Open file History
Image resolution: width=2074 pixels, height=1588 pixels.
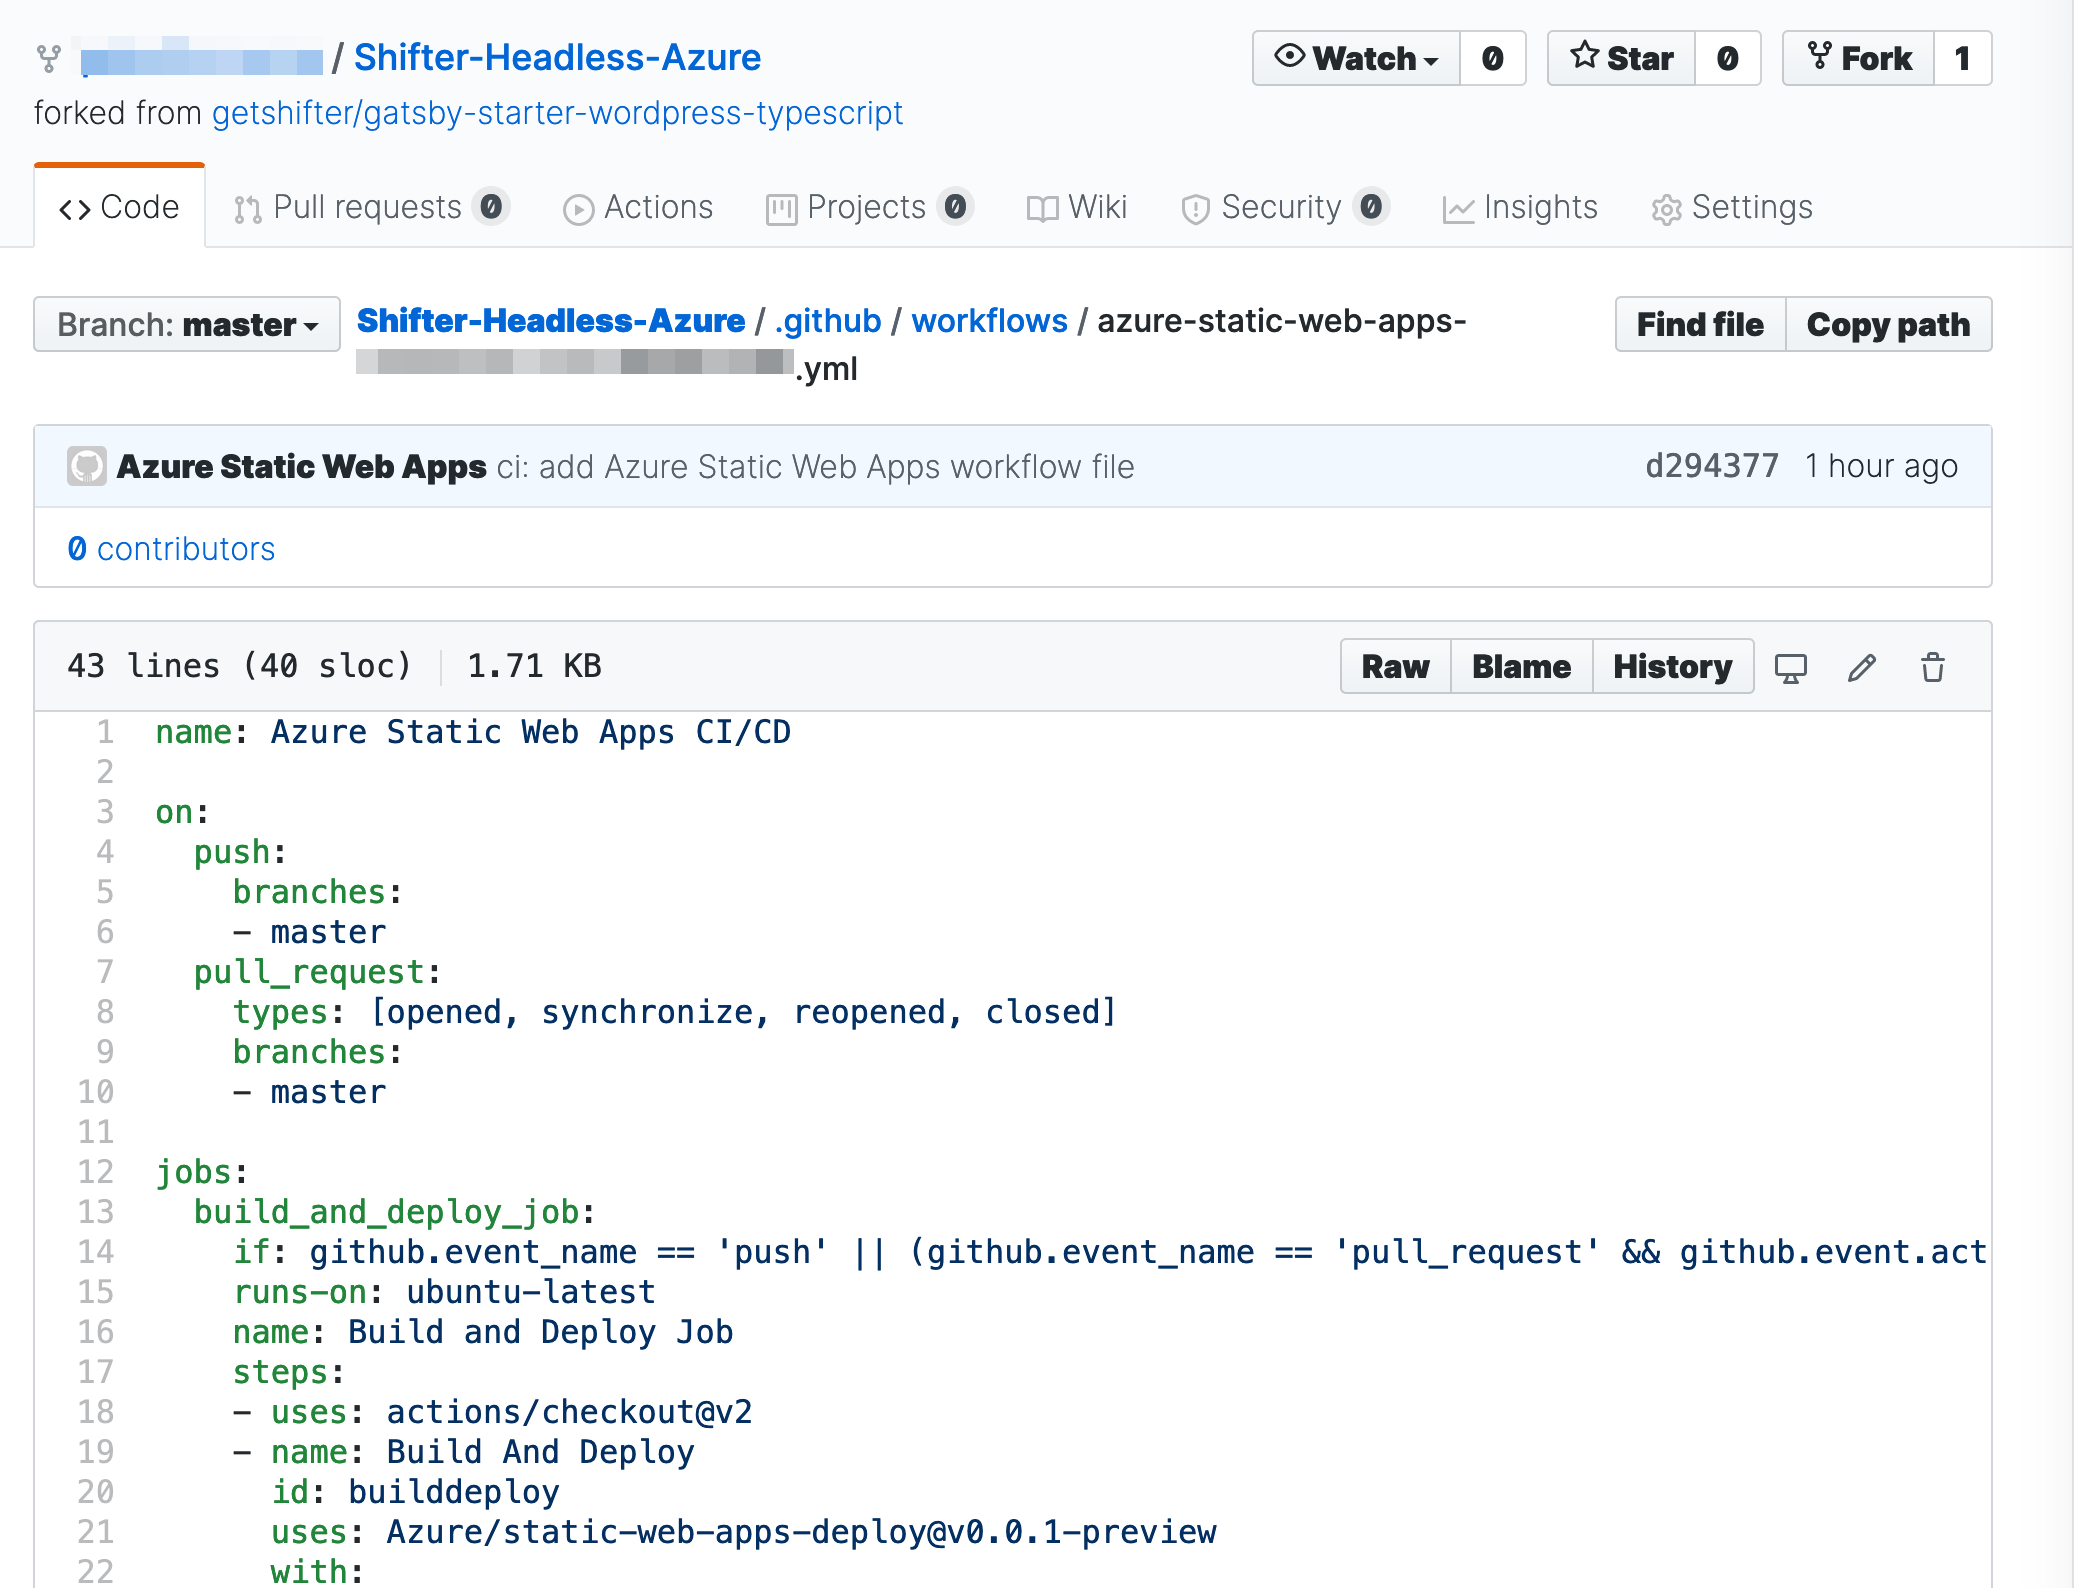[1673, 666]
